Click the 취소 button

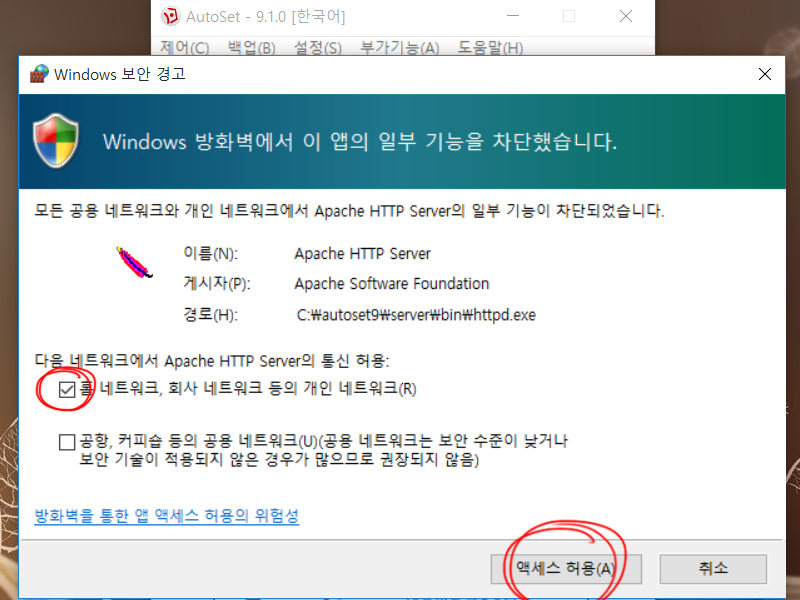(x=713, y=569)
